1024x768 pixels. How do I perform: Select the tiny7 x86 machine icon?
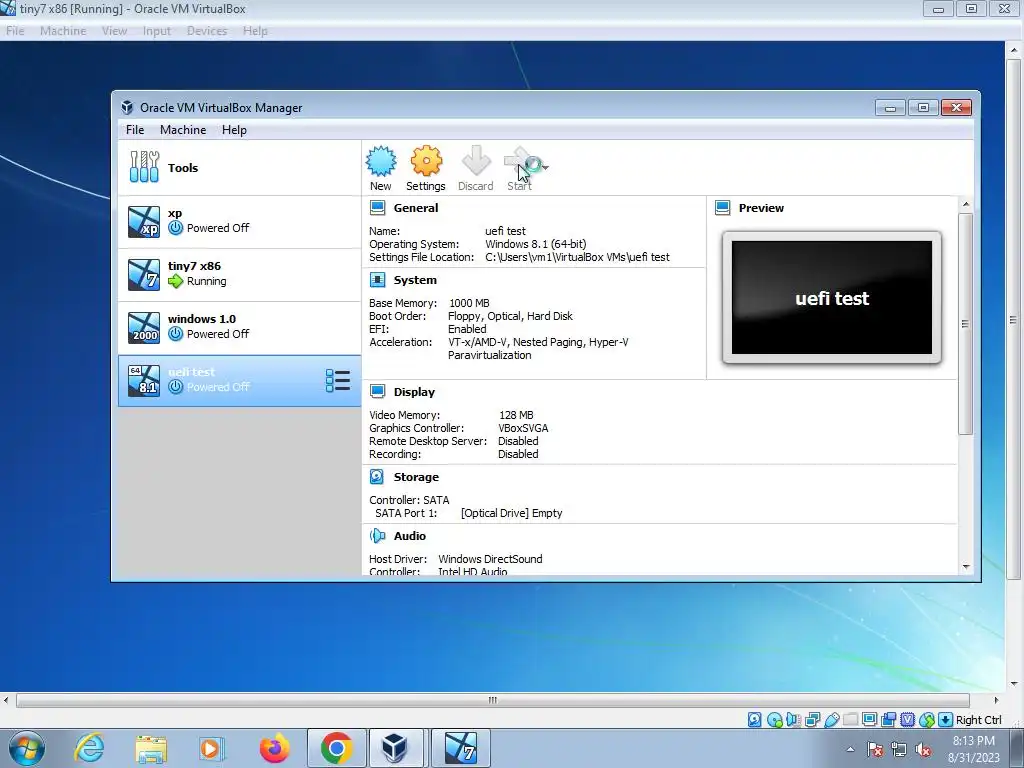click(144, 274)
